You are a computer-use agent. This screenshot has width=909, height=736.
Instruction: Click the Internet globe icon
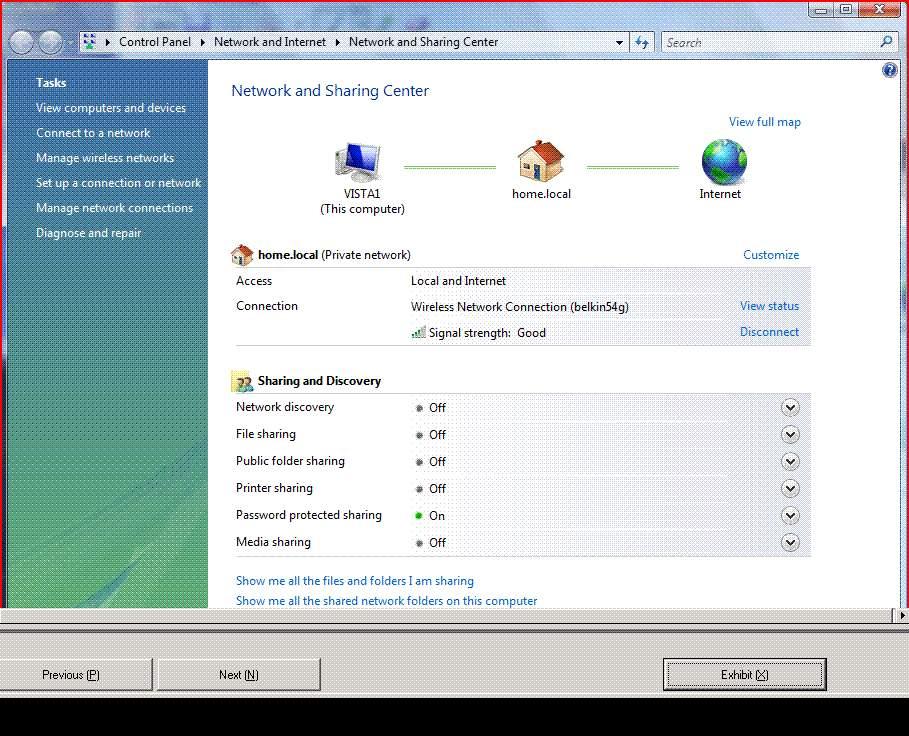point(724,162)
